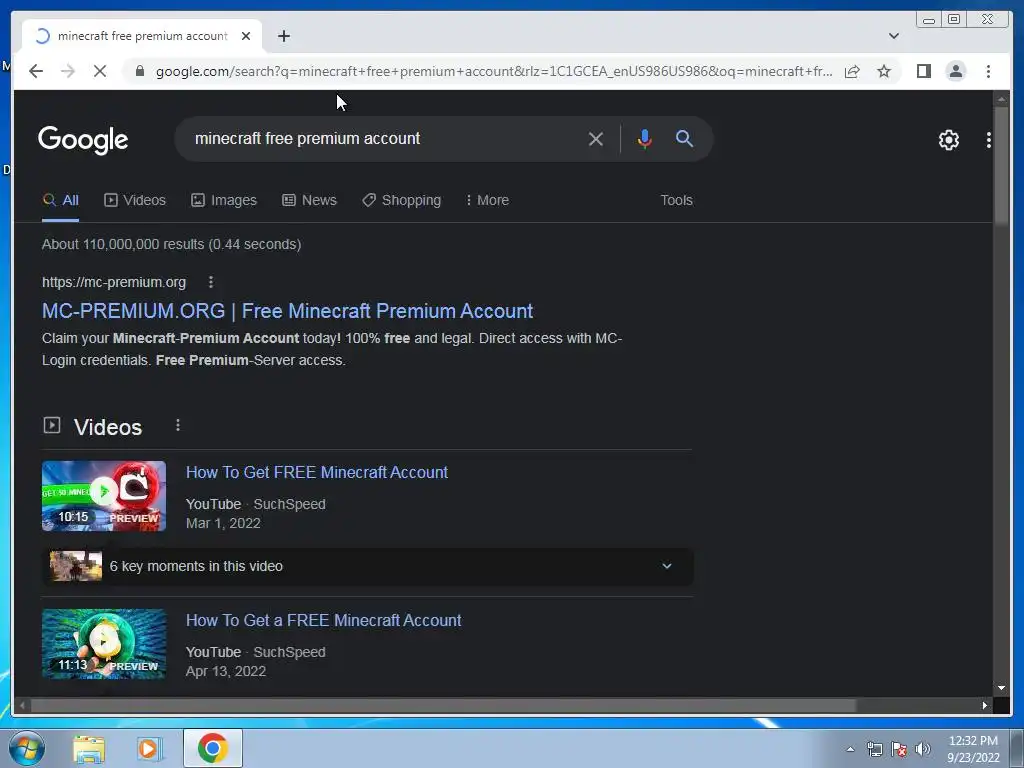Image resolution: width=1024 pixels, height=768 pixels.
Task: Click the Google search magnifier button
Action: [x=684, y=138]
